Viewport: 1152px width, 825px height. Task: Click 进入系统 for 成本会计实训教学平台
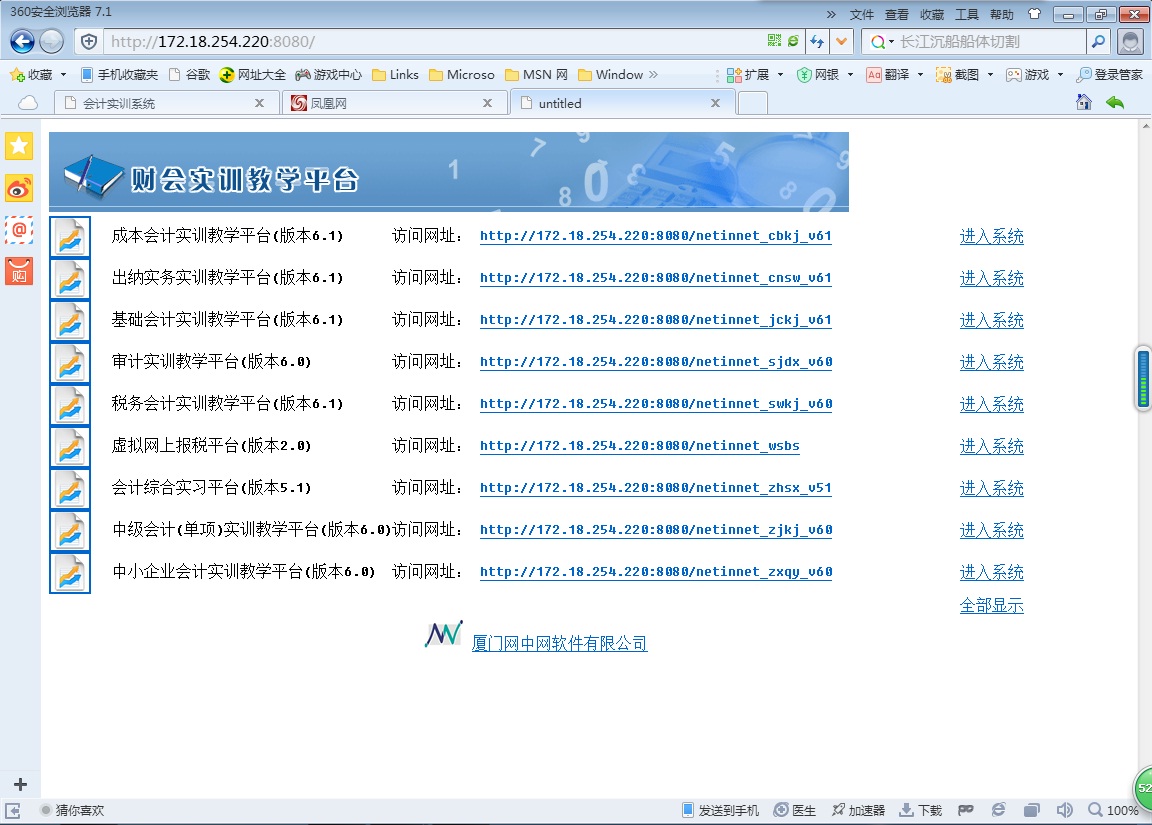(x=991, y=236)
